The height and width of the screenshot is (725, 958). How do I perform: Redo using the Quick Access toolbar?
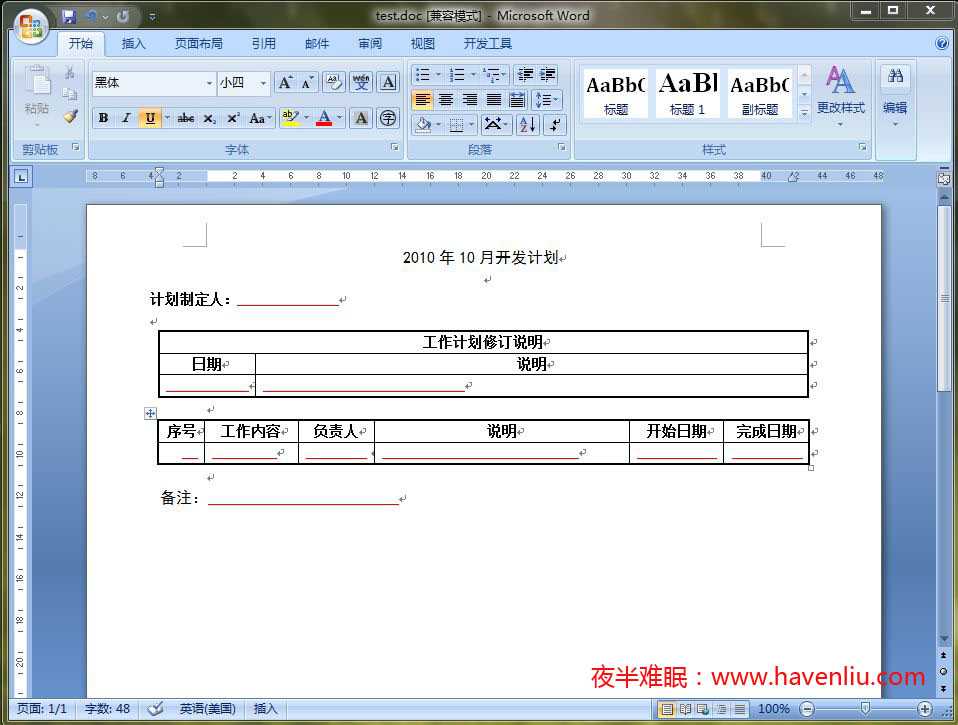123,16
